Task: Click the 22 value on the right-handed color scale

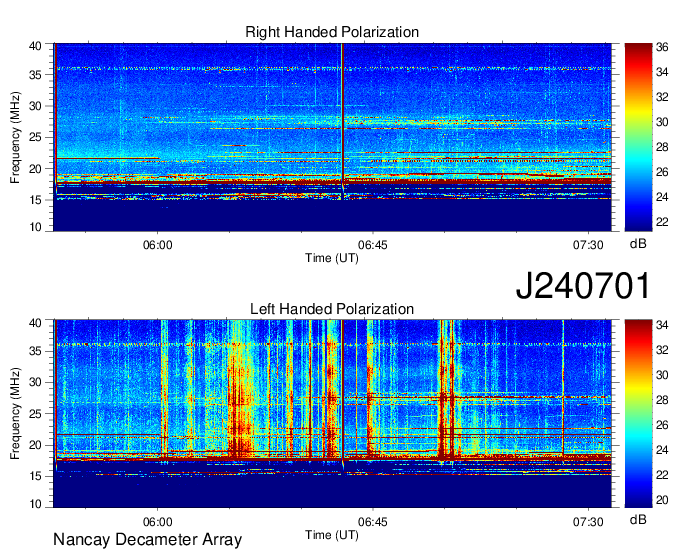Action: point(662,222)
